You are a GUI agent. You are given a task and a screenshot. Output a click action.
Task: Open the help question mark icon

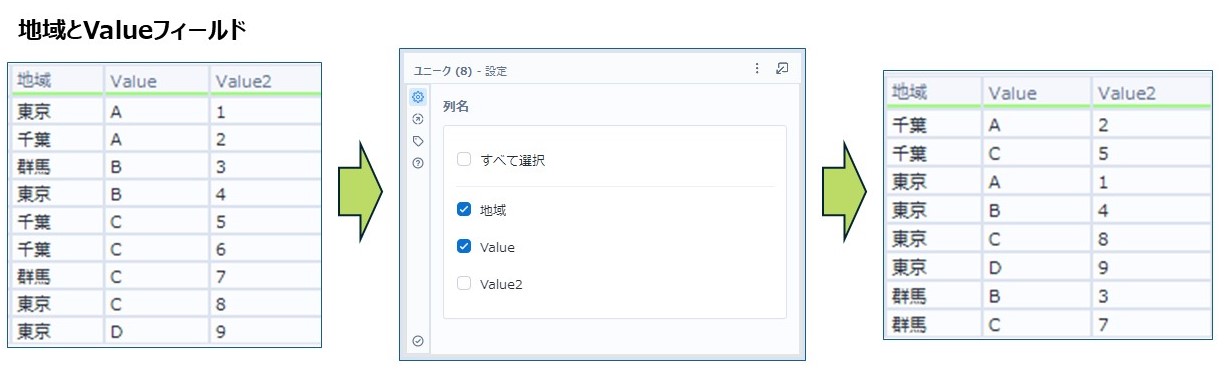(x=418, y=163)
